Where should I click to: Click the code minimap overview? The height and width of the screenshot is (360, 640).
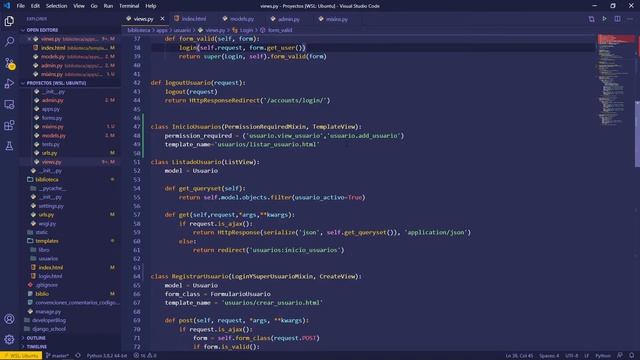[616, 80]
